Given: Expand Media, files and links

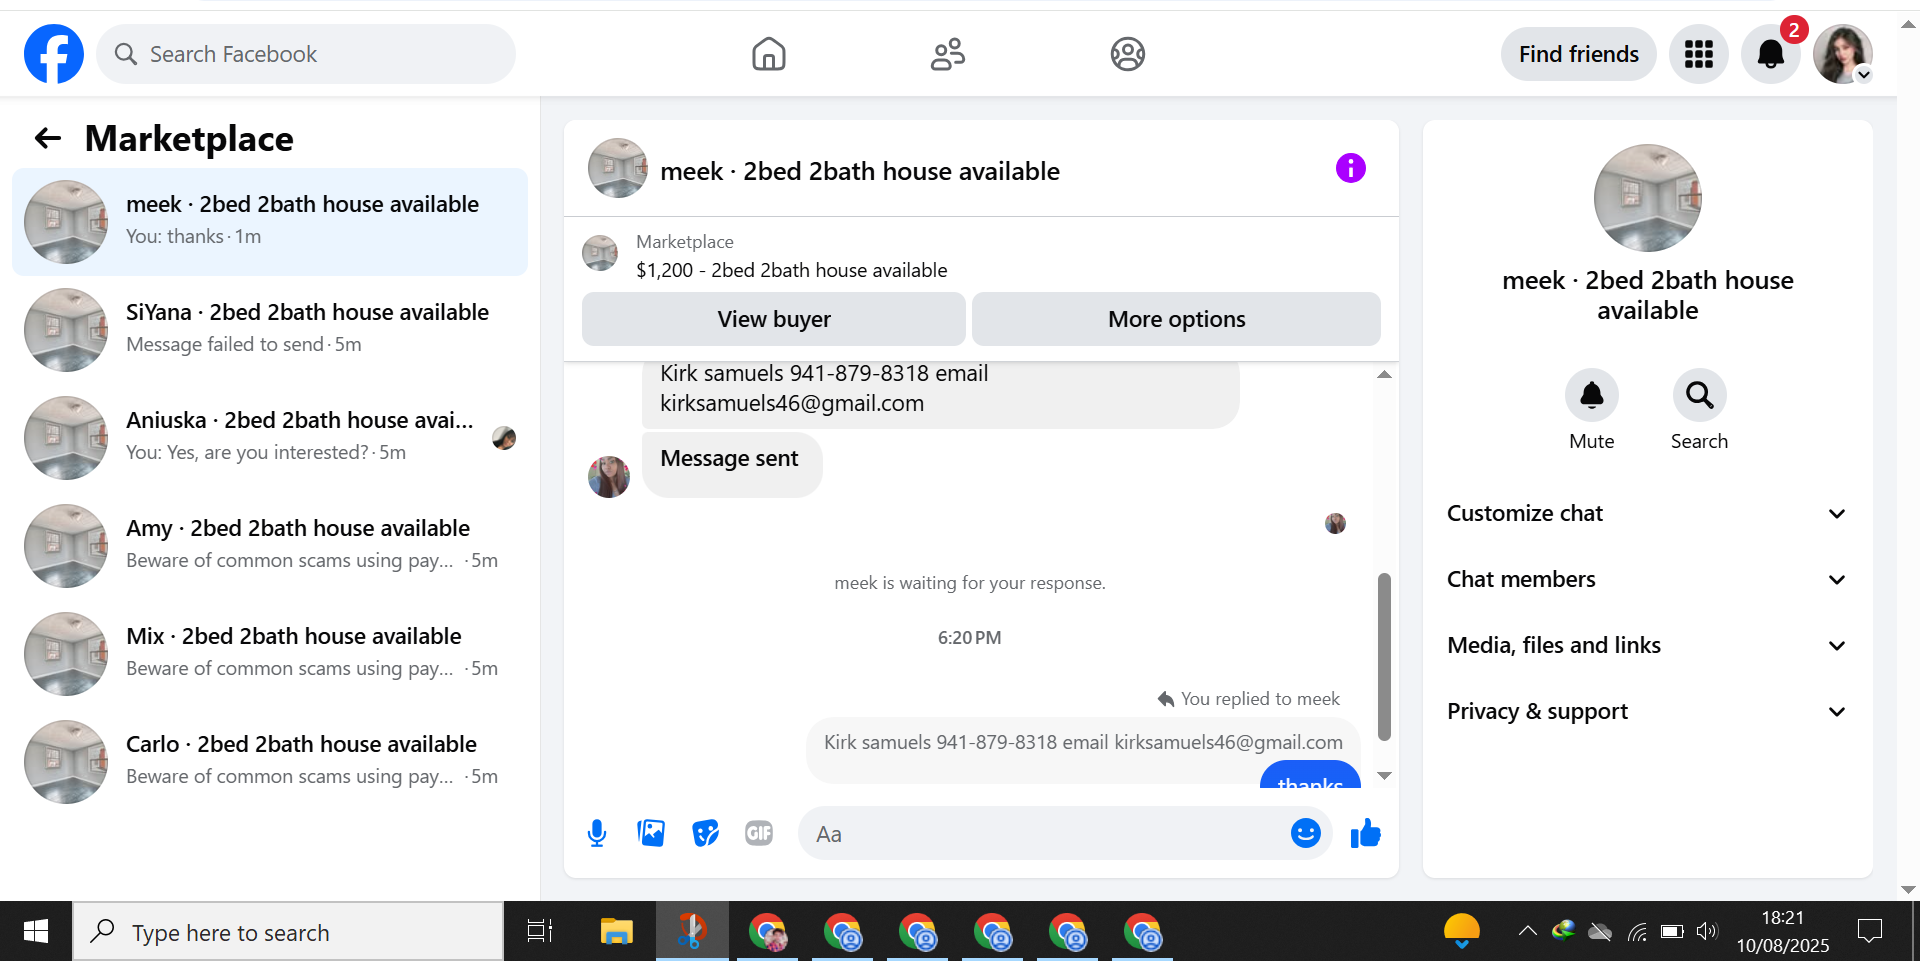Looking at the screenshot, I should click(x=1647, y=645).
